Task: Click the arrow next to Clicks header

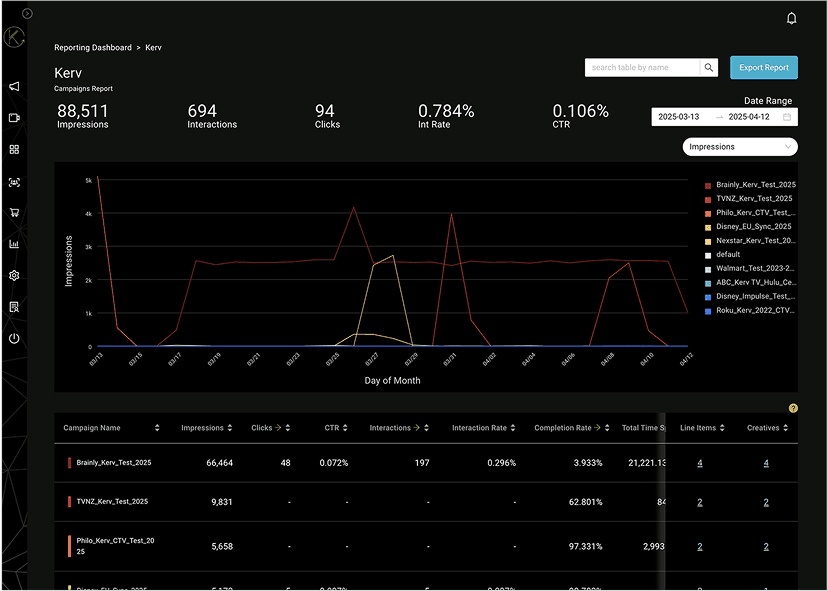Action: 278,428
